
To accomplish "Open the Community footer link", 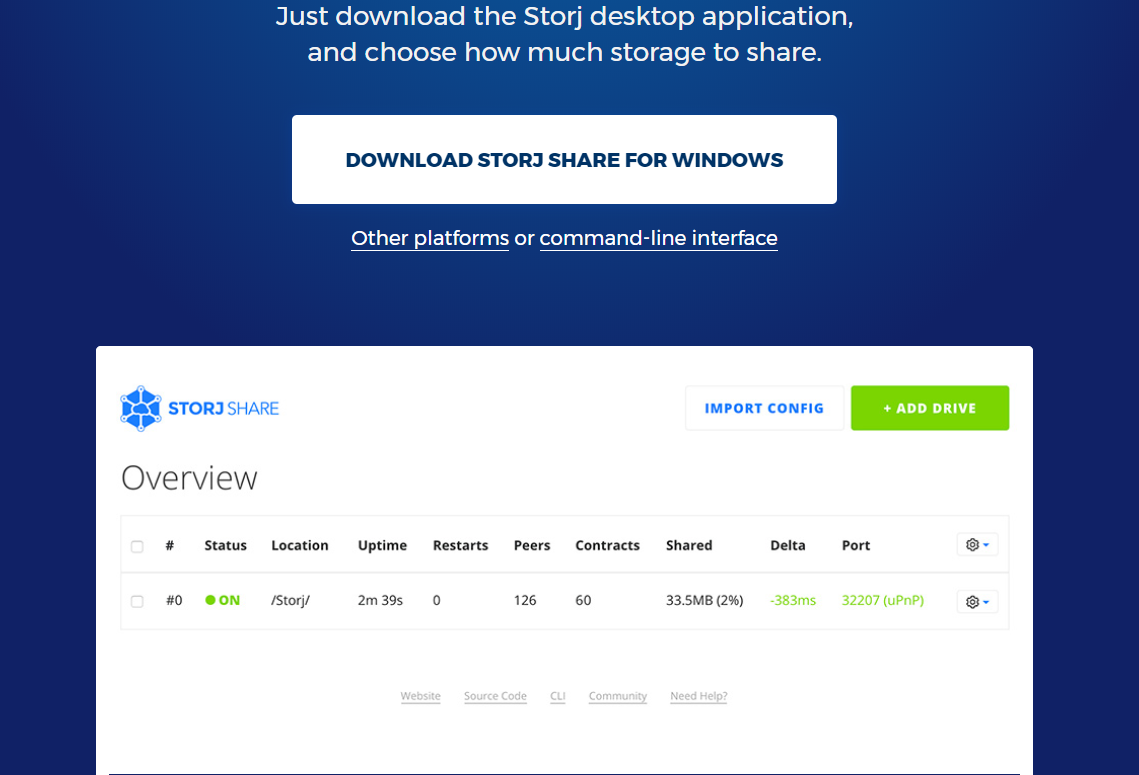I will [x=617, y=696].
